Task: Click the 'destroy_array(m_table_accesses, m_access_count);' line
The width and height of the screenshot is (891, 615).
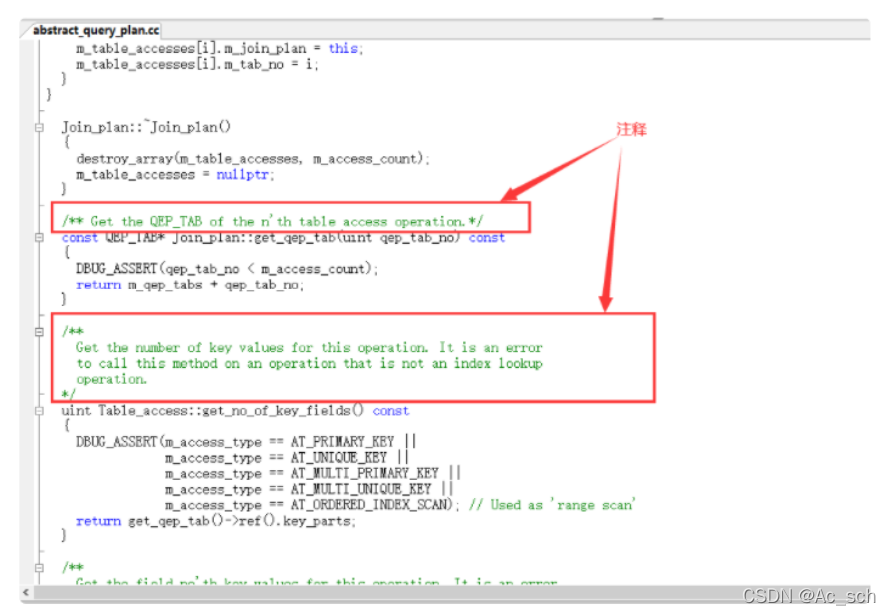Action: click(x=253, y=159)
